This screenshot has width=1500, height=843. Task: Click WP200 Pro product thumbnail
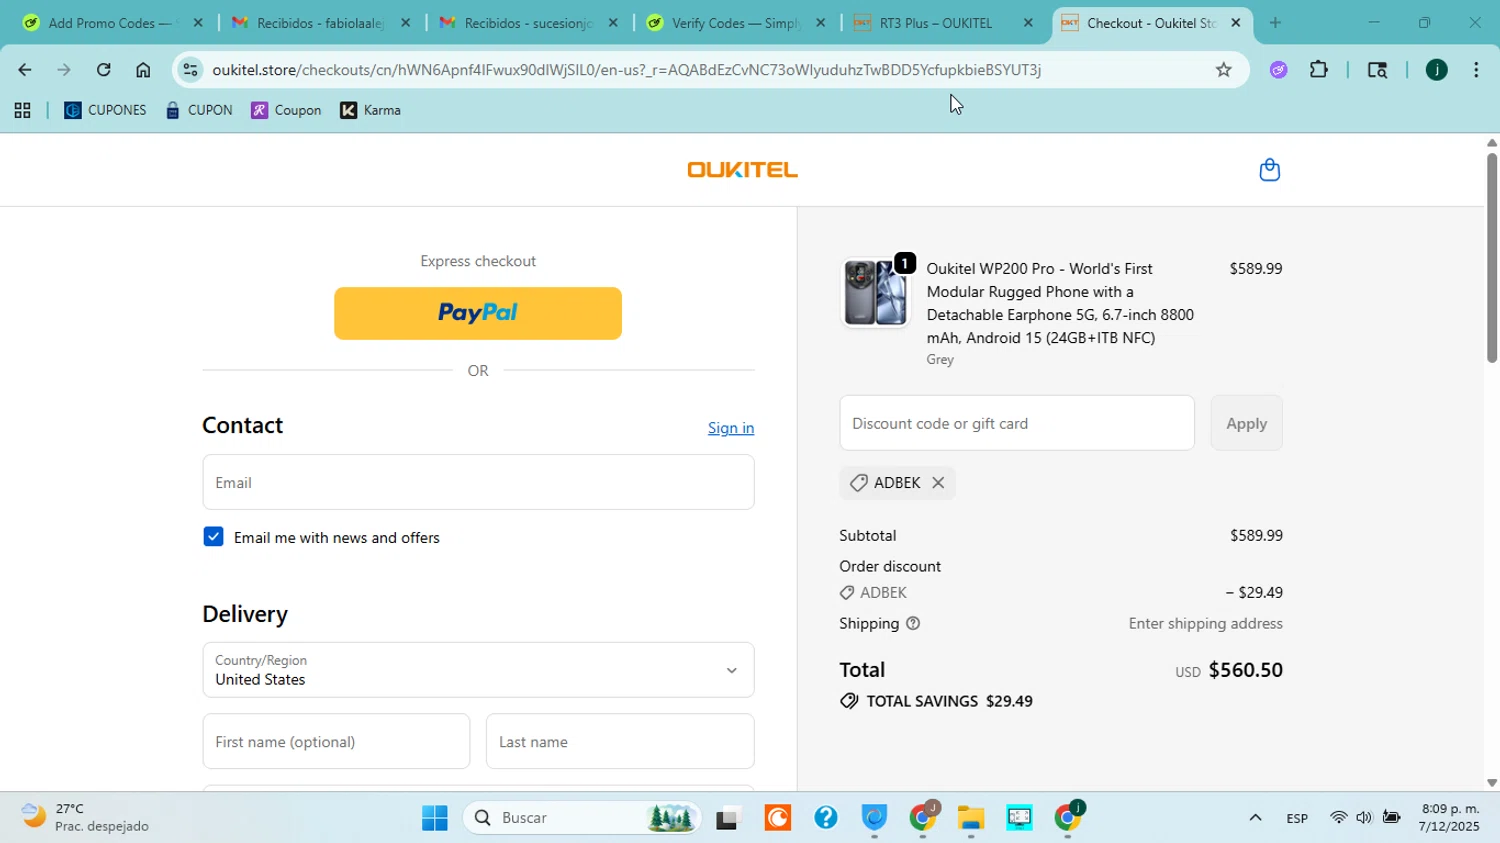tap(875, 292)
